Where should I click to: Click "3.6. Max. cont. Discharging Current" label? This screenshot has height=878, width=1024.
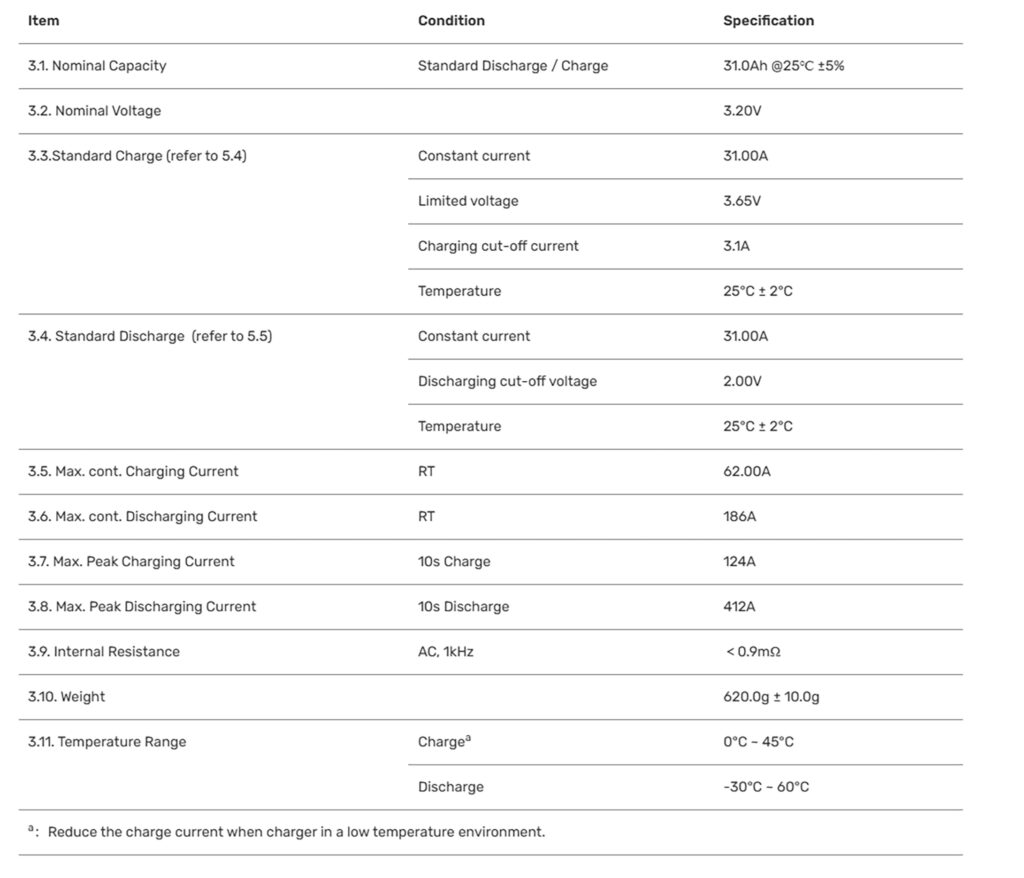[142, 516]
